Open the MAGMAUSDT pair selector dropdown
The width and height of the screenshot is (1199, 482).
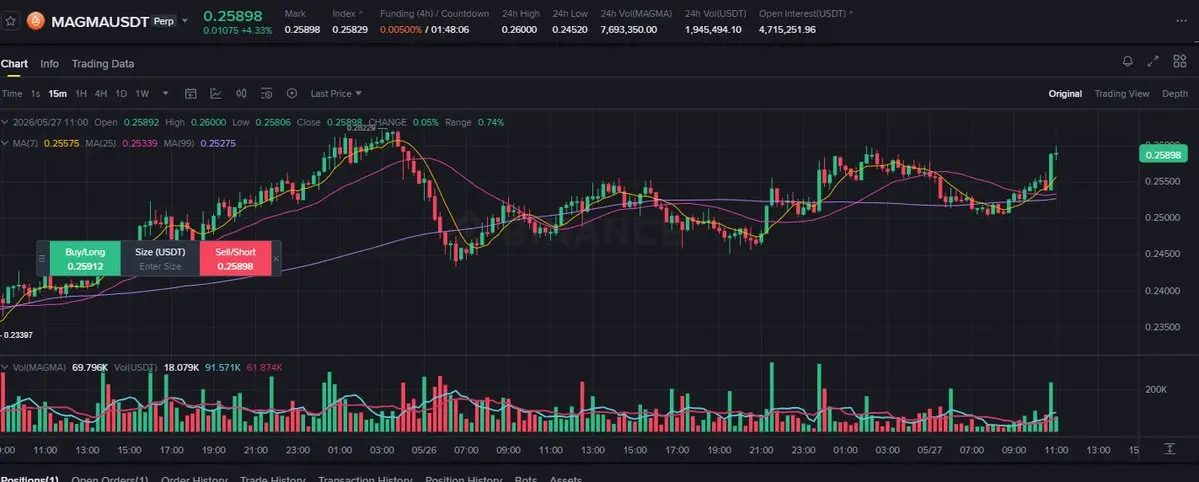coord(184,21)
